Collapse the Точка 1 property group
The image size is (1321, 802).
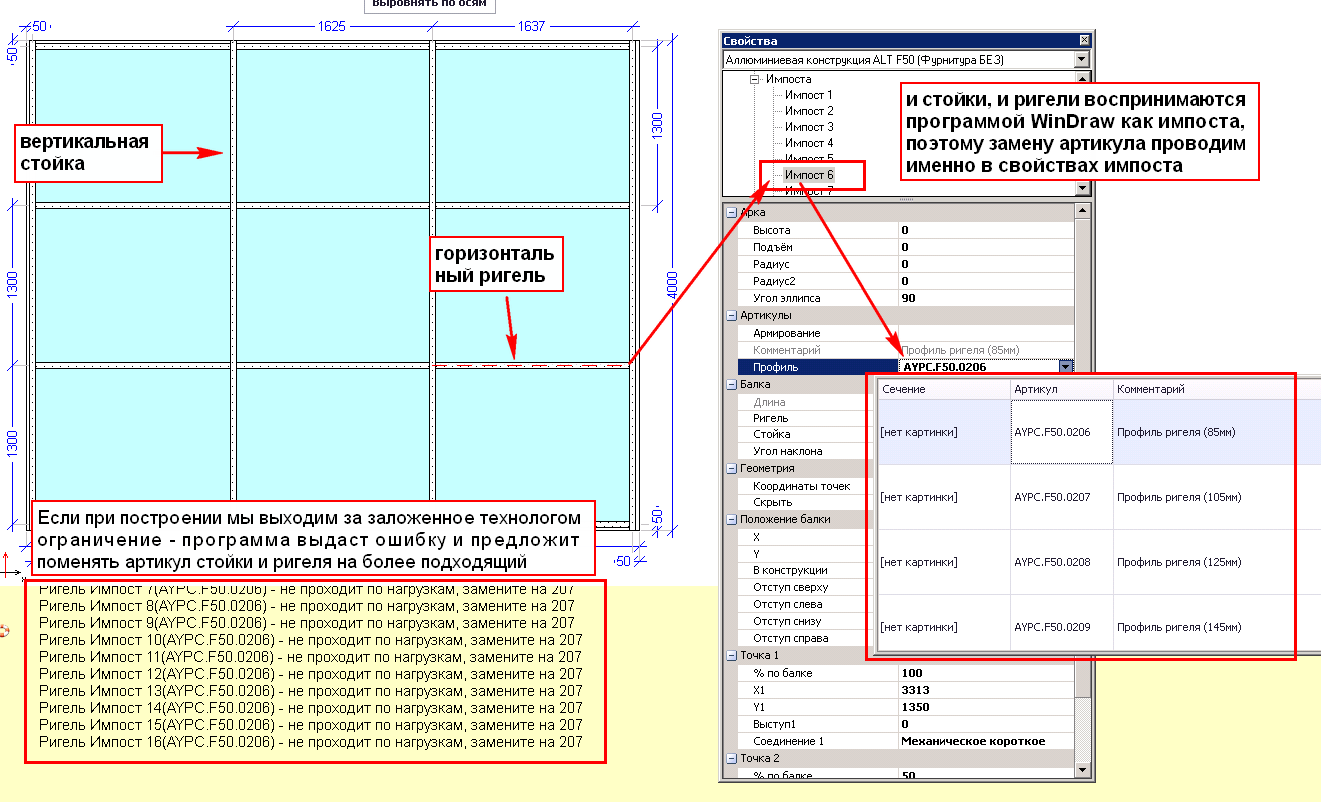pyautogui.click(x=731, y=655)
